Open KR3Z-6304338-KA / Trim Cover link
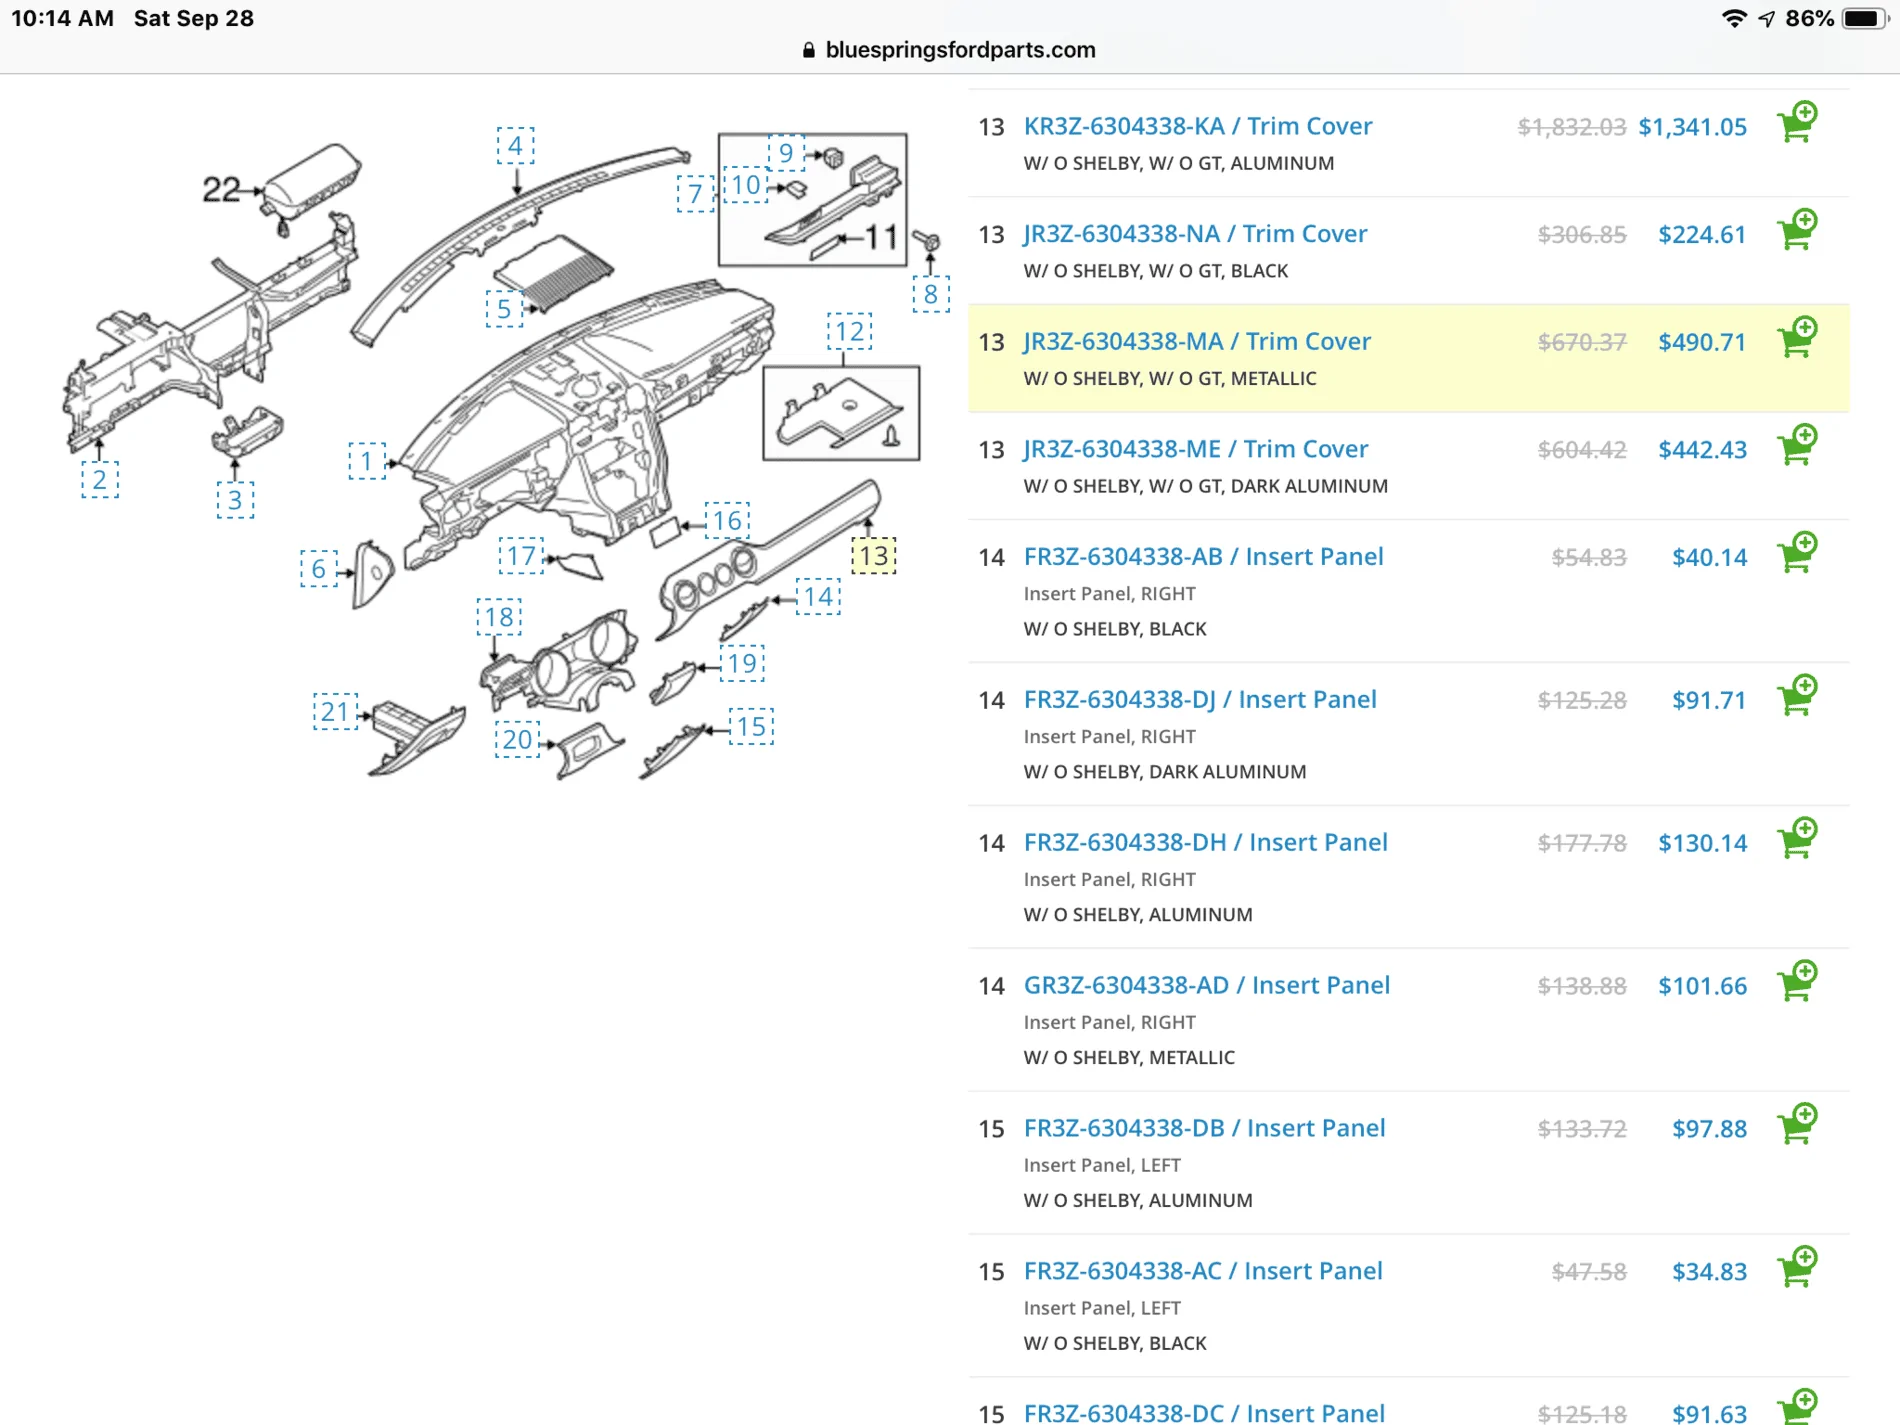Screen dimensions: 1900x1425 pos(1197,126)
